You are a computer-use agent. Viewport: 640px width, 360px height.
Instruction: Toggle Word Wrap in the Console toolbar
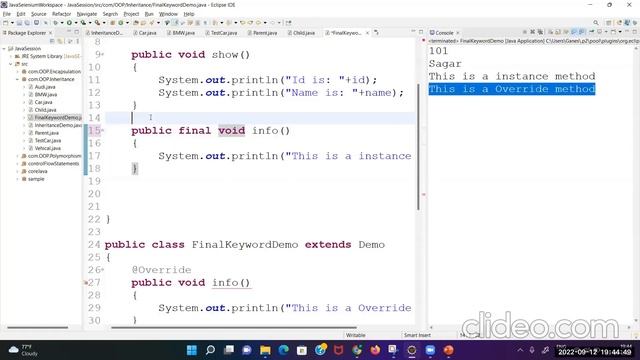[x=565, y=32]
